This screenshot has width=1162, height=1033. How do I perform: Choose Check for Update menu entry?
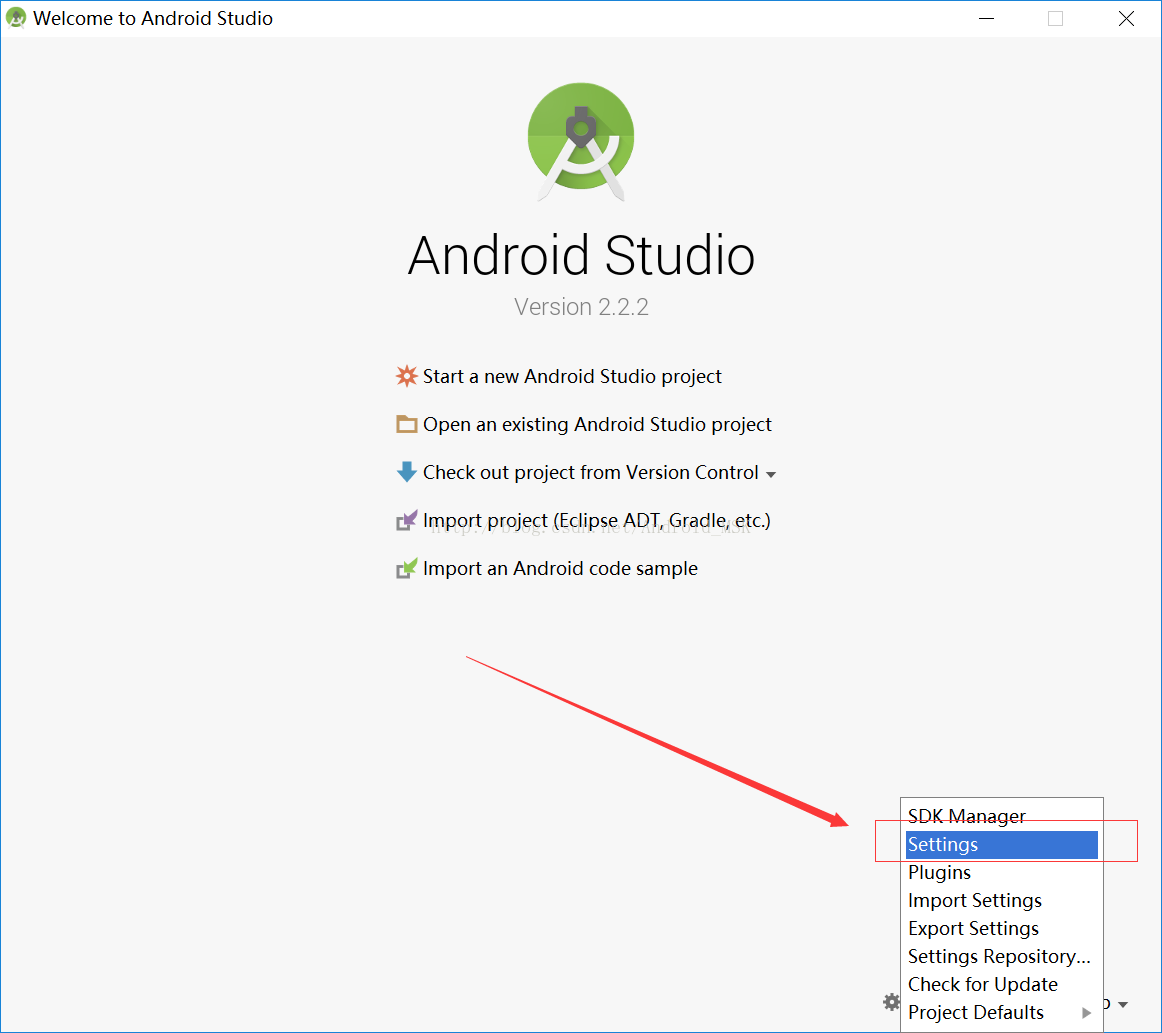click(x=1001, y=985)
